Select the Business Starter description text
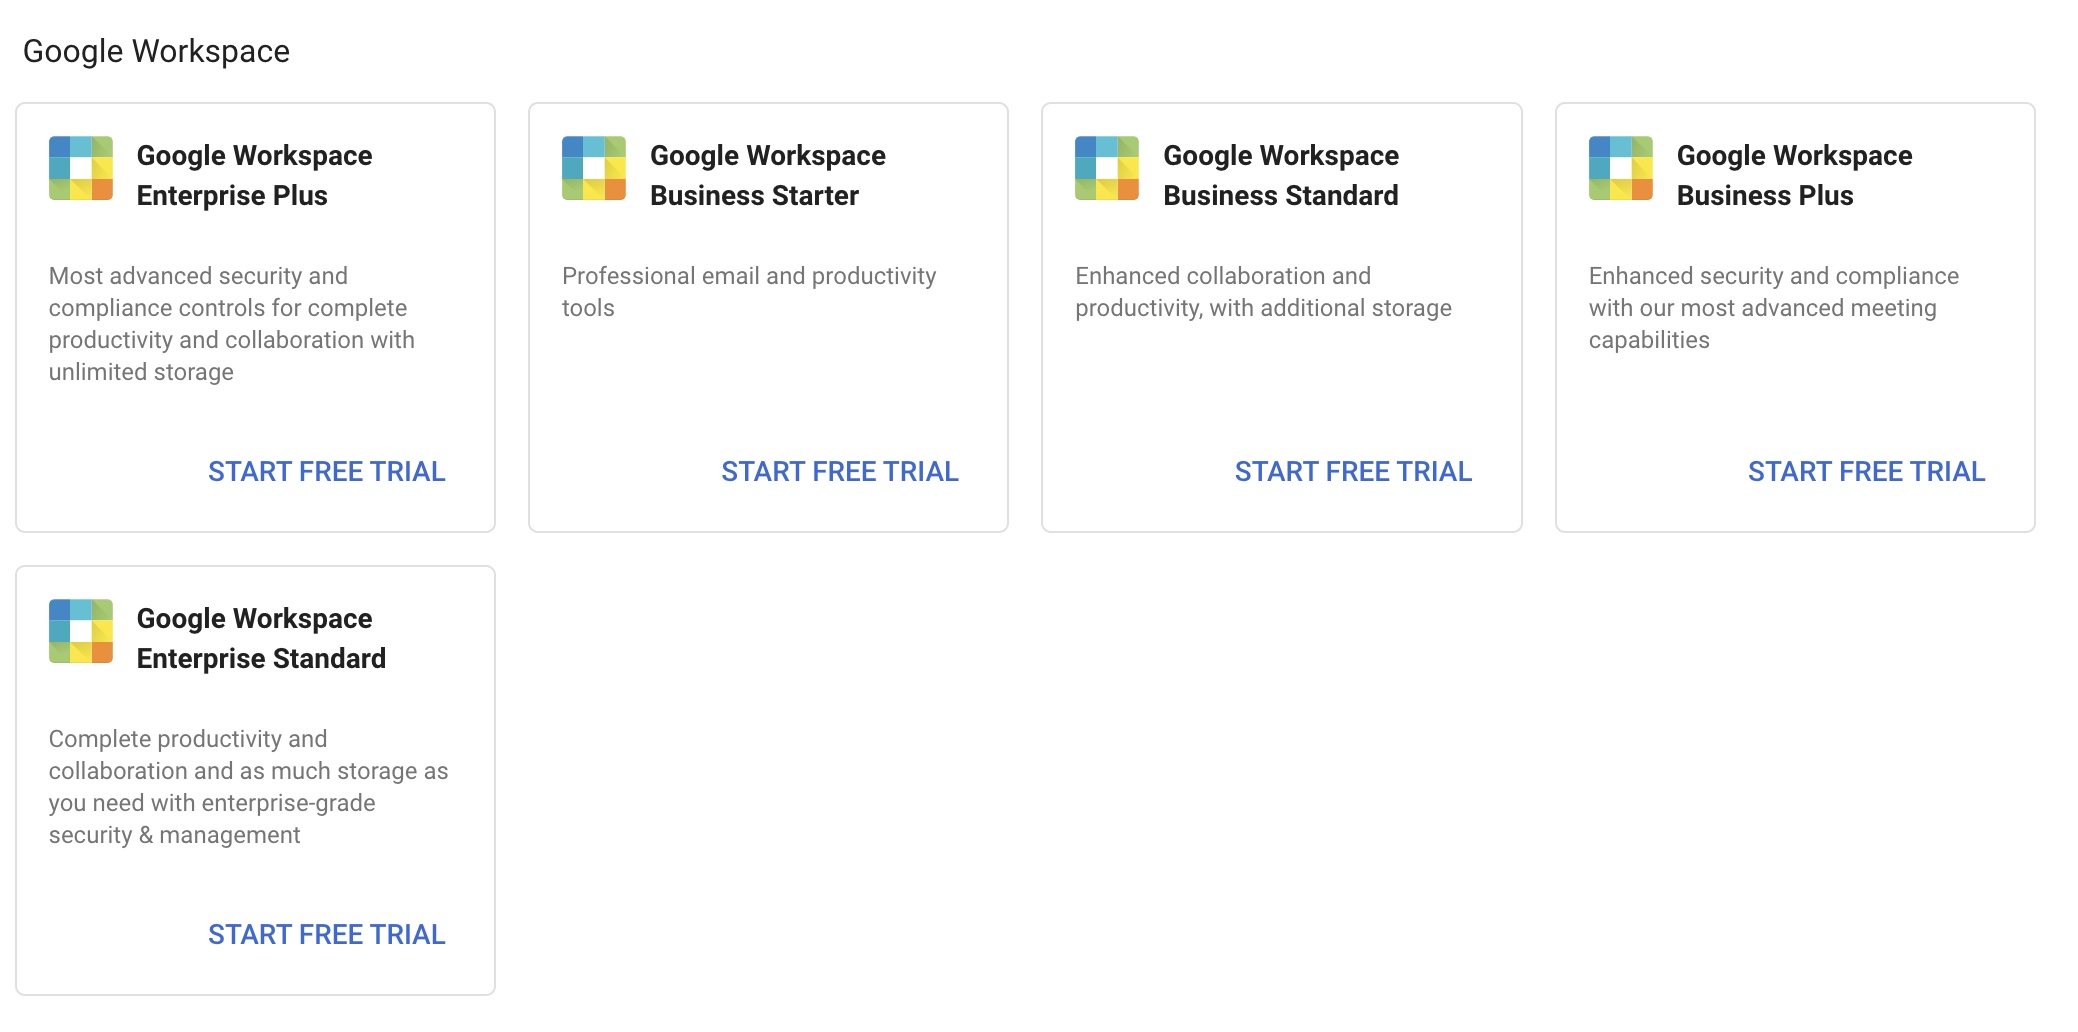The width and height of the screenshot is (2078, 1032). click(749, 292)
